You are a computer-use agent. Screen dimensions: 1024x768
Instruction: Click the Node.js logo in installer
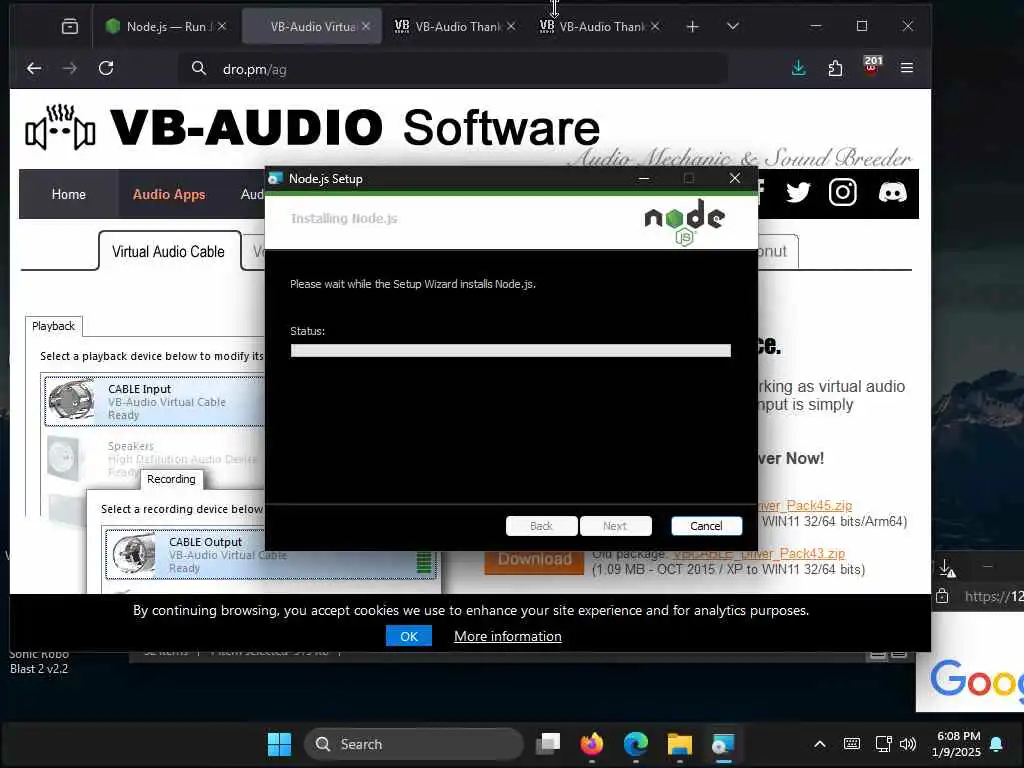click(684, 221)
